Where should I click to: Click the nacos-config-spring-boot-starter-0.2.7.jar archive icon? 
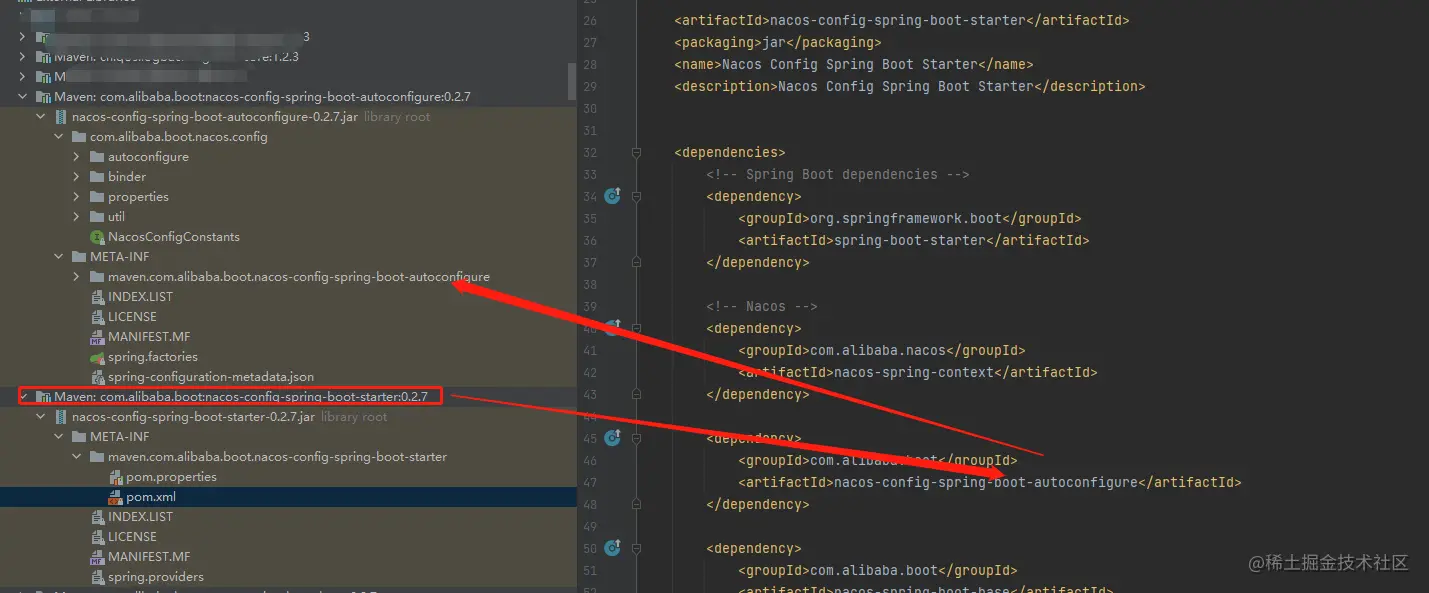[x=61, y=417]
